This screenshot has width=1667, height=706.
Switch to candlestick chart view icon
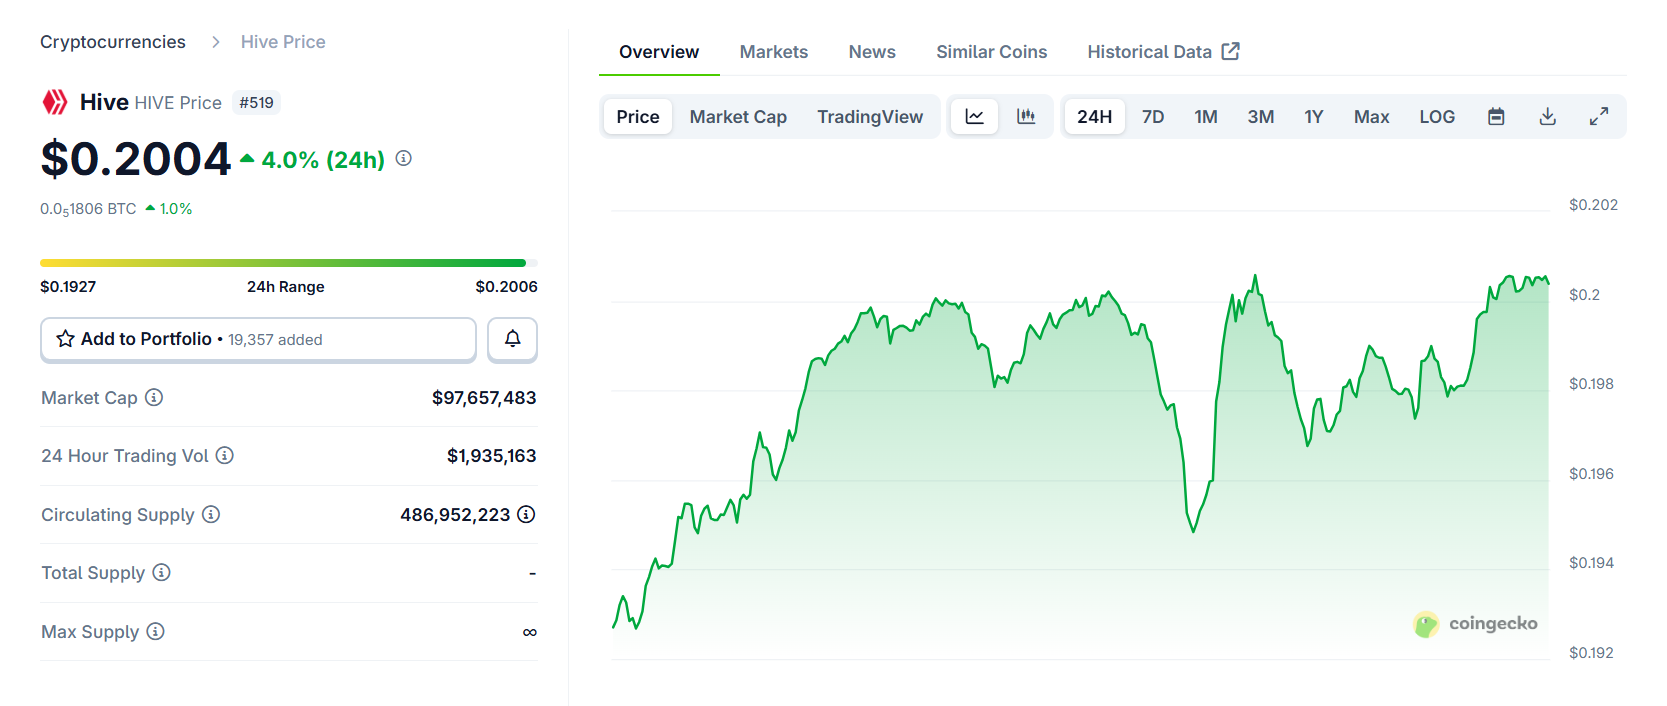[1026, 117]
